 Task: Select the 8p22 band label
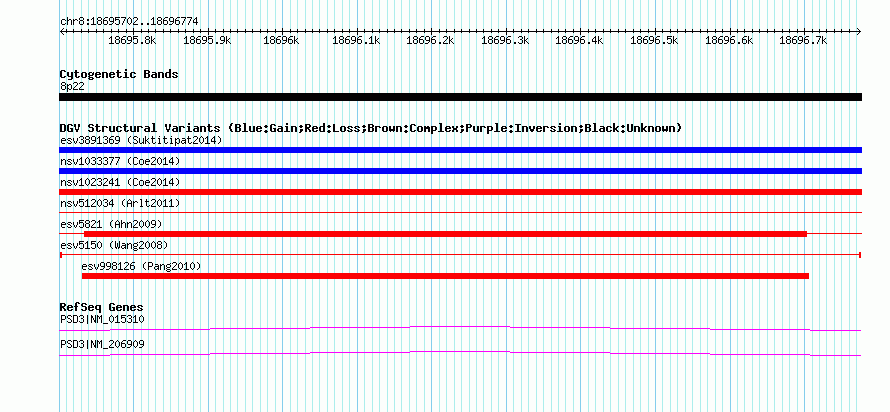coord(72,85)
